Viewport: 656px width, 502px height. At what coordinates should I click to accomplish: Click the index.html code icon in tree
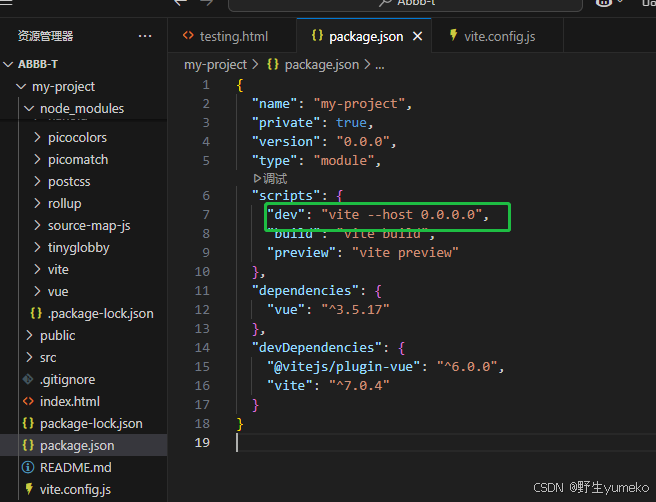(x=28, y=401)
